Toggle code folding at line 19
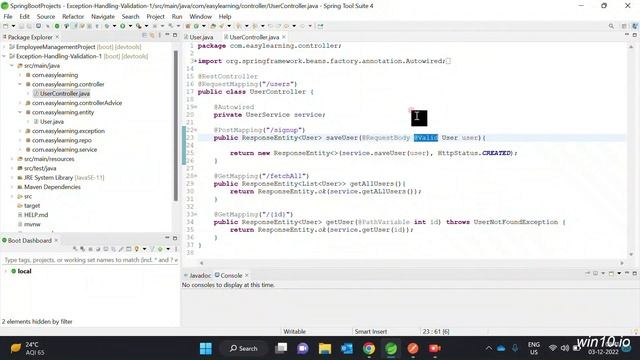 pyautogui.click(x=196, y=107)
